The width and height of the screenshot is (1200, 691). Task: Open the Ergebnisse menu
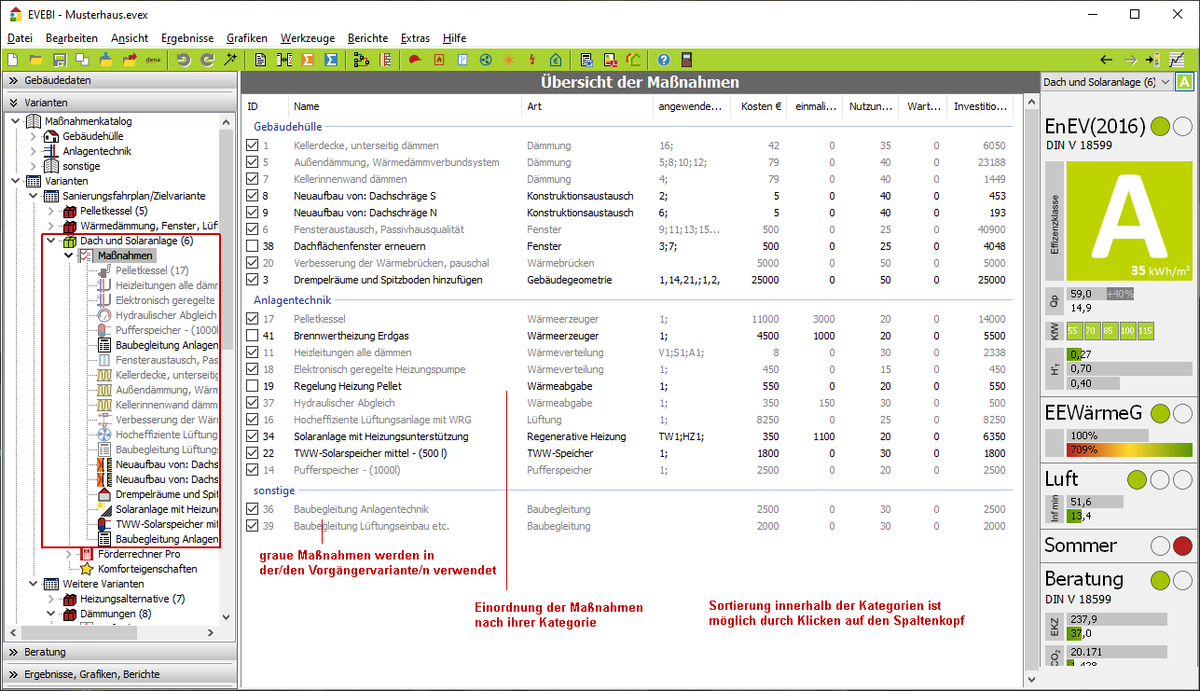187,38
